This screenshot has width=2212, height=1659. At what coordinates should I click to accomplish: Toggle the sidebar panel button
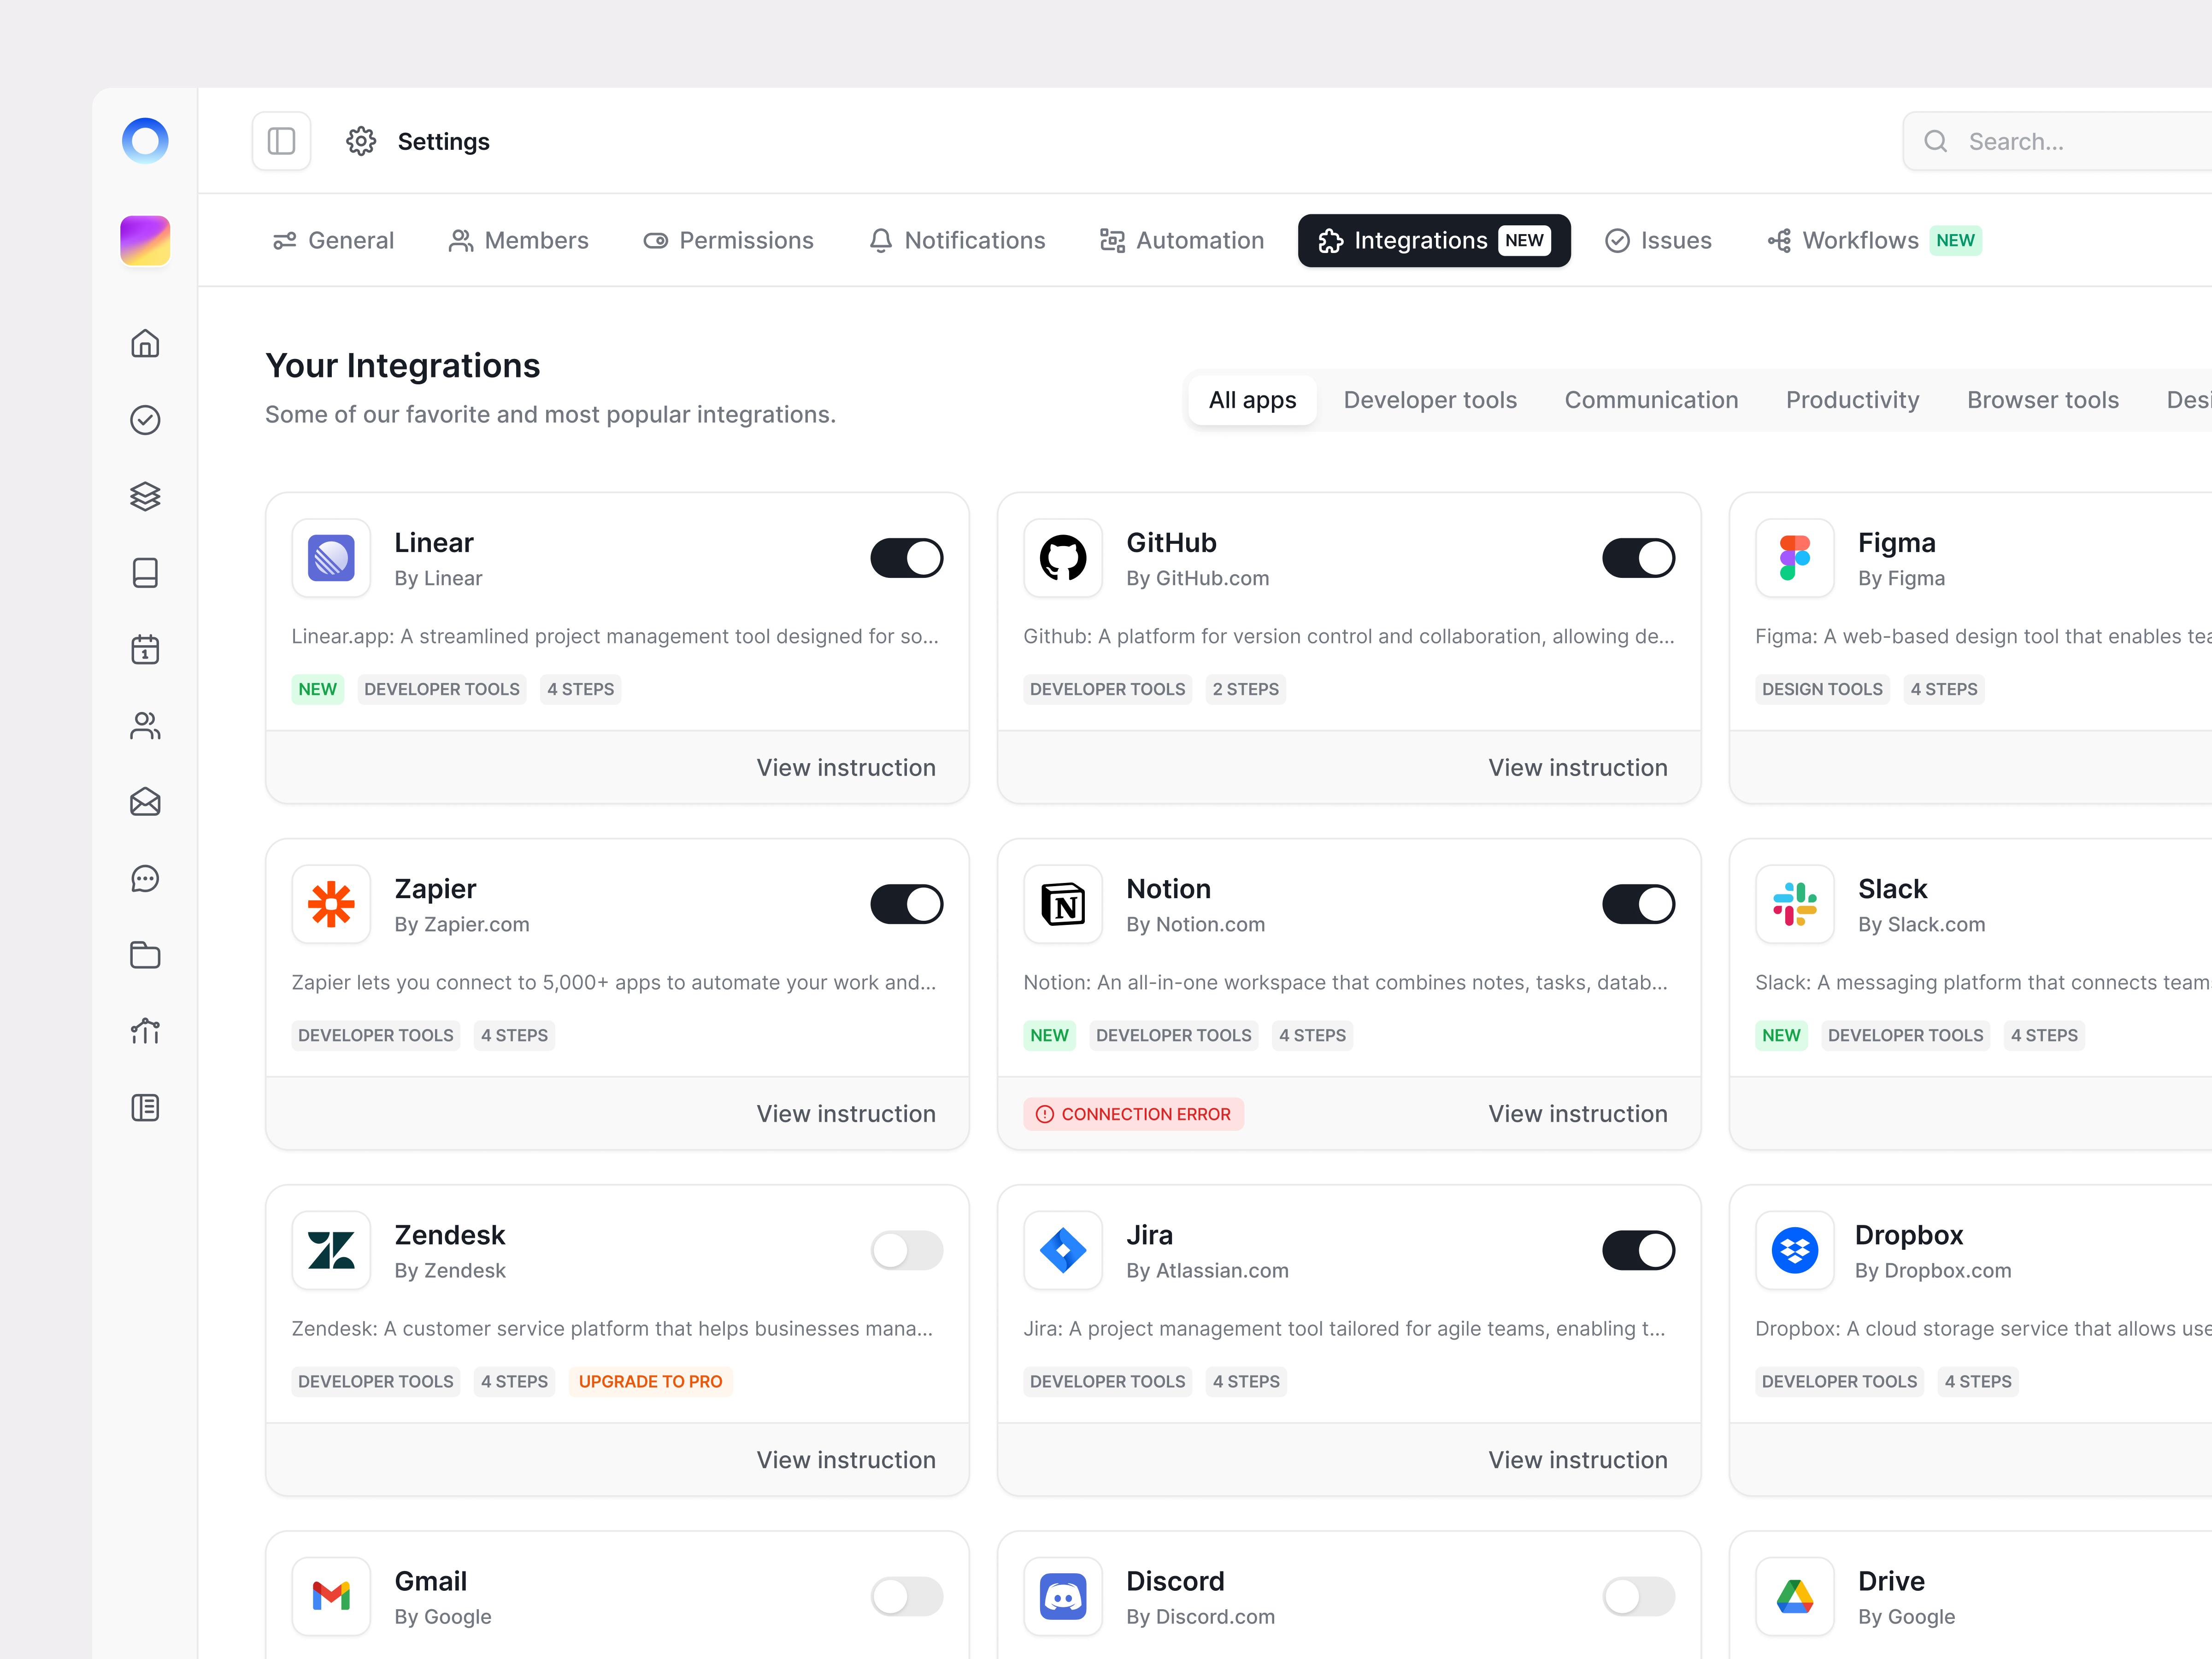(281, 141)
